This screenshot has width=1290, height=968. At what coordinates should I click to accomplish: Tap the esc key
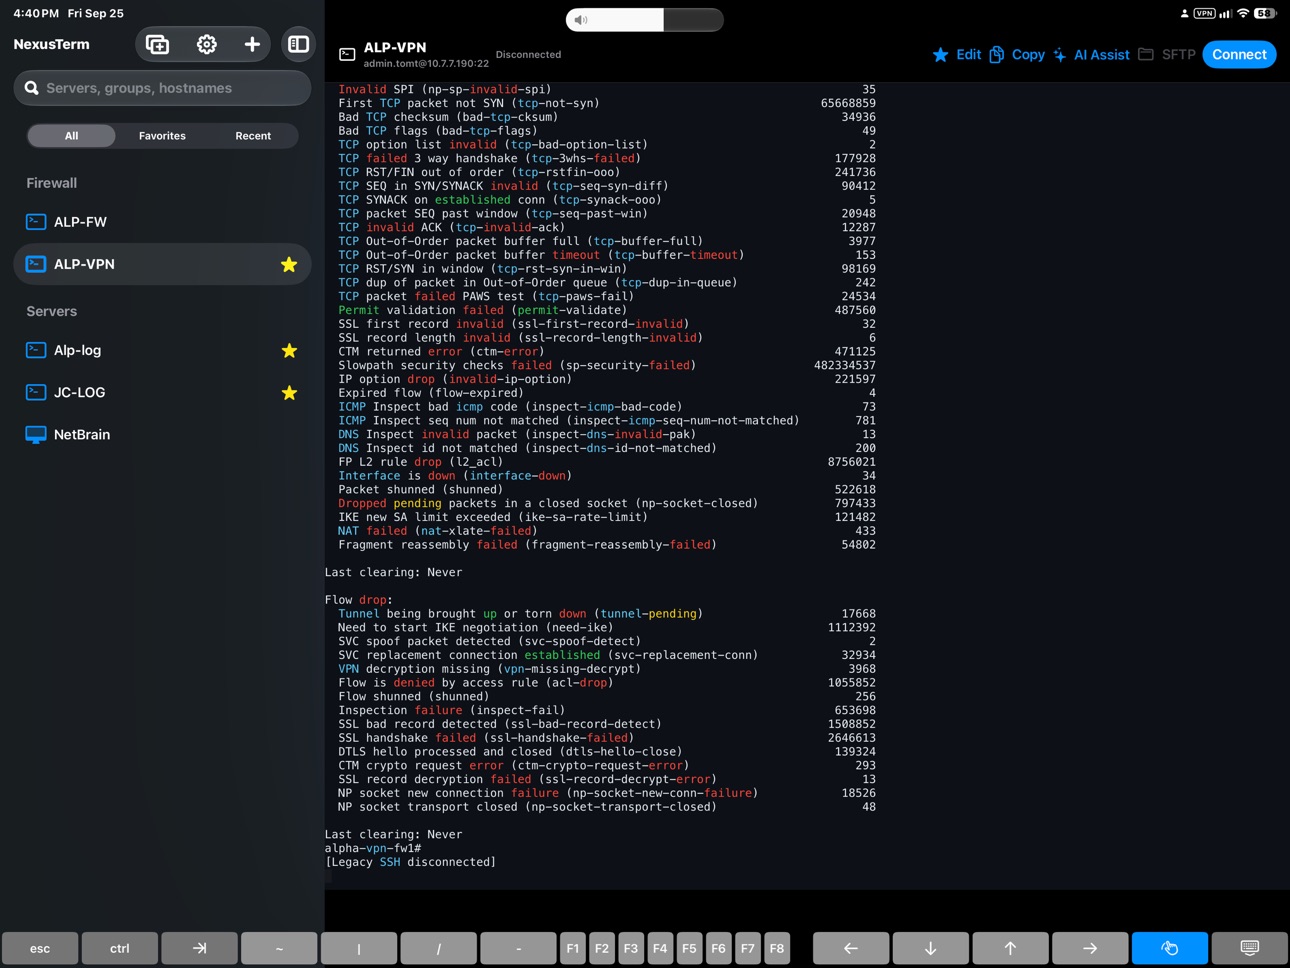[40, 948]
